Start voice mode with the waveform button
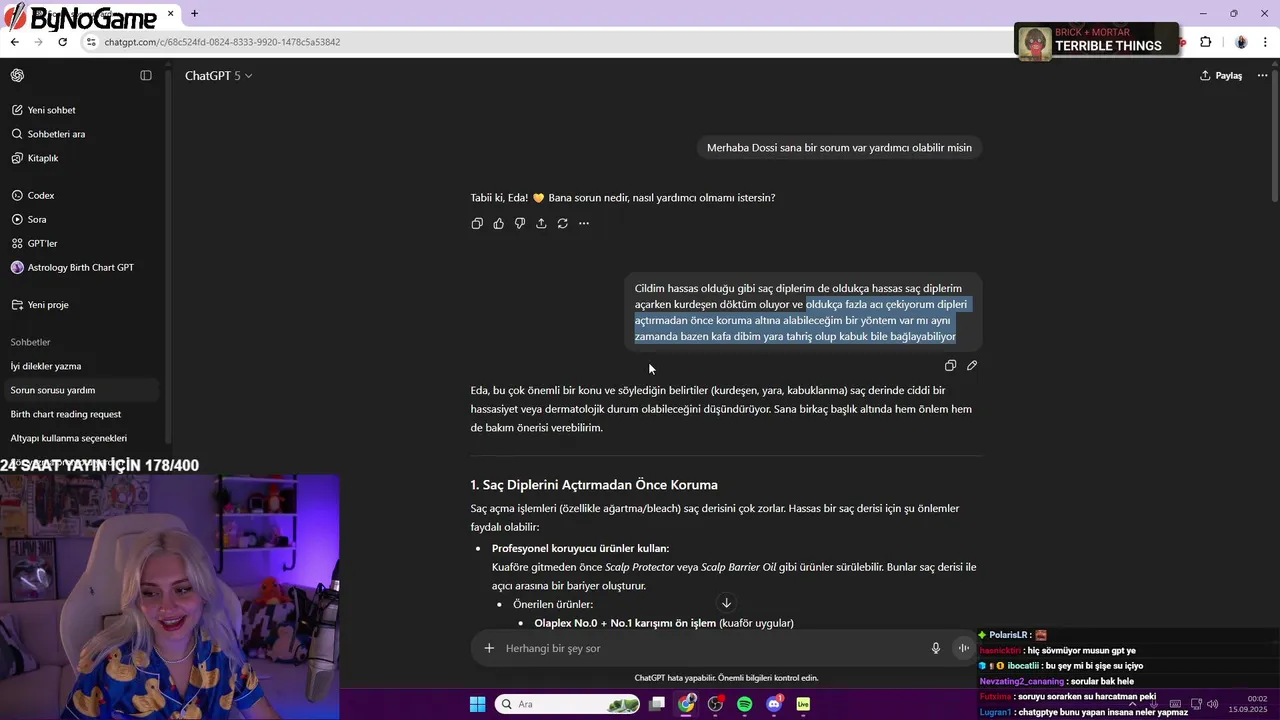The image size is (1280, 720). pyautogui.click(x=964, y=648)
